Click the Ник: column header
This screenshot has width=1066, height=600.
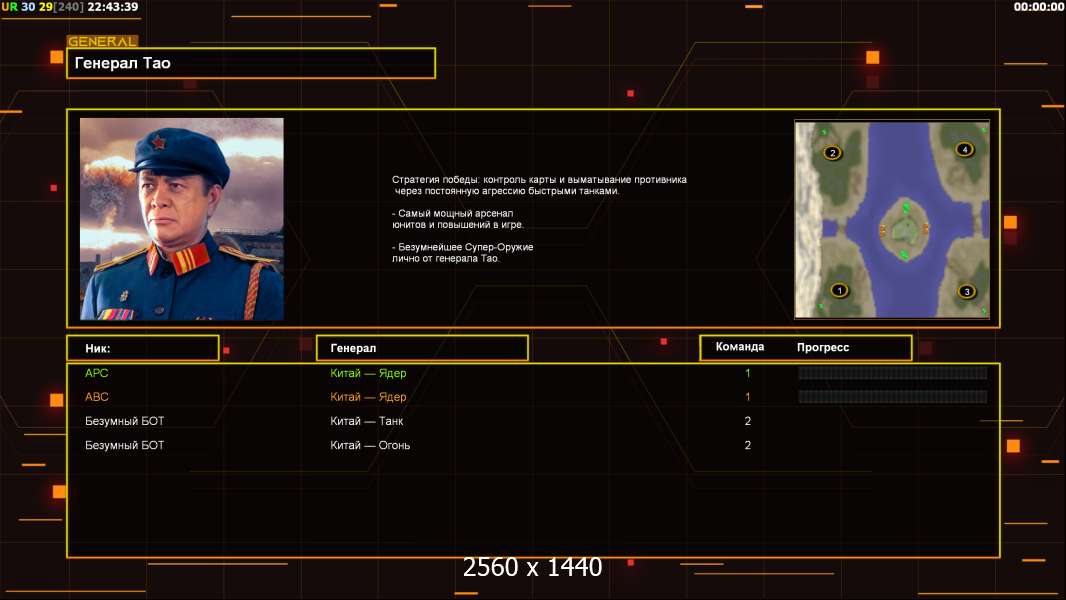143,348
